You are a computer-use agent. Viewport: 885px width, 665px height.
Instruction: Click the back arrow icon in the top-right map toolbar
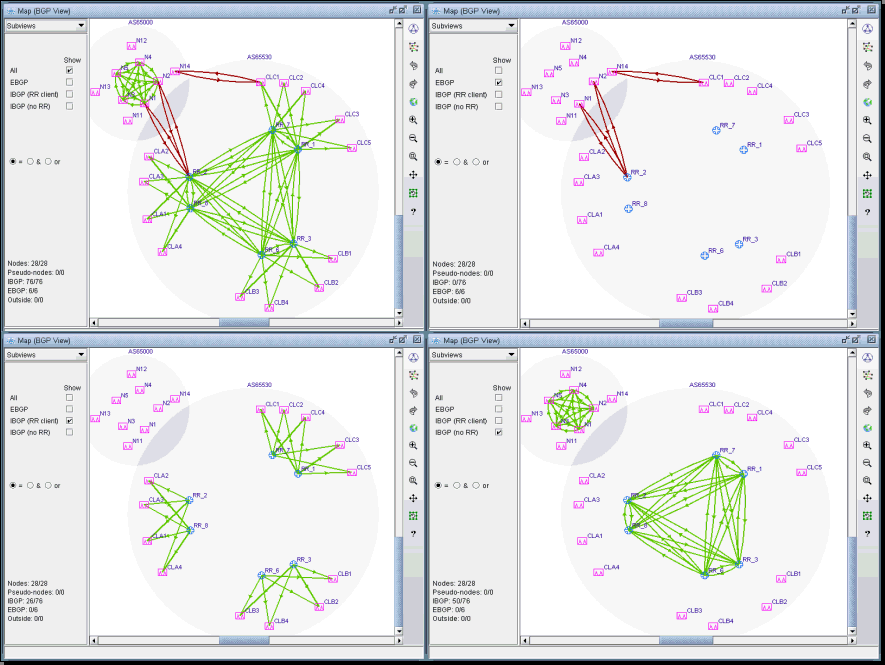pyautogui.click(x=869, y=65)
